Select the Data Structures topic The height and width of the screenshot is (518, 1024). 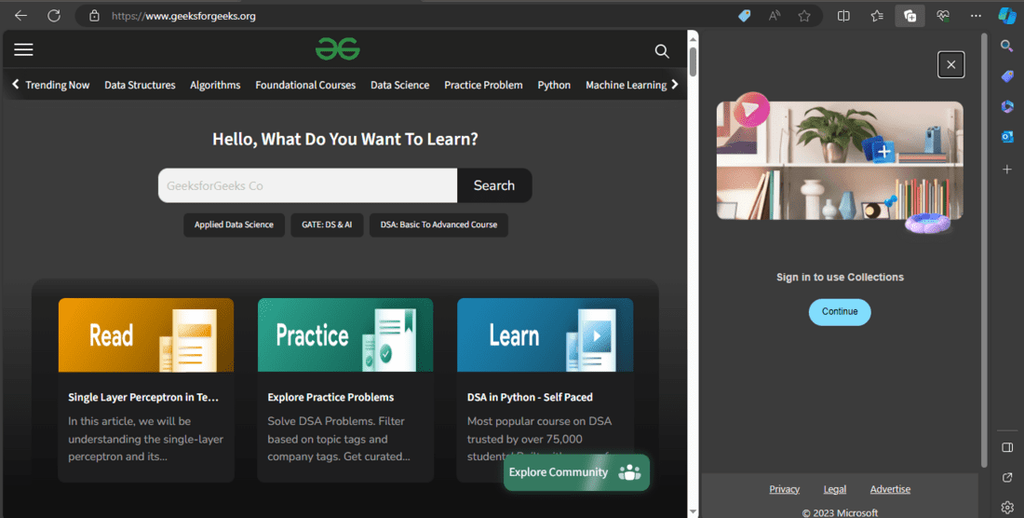click(140, 85)
